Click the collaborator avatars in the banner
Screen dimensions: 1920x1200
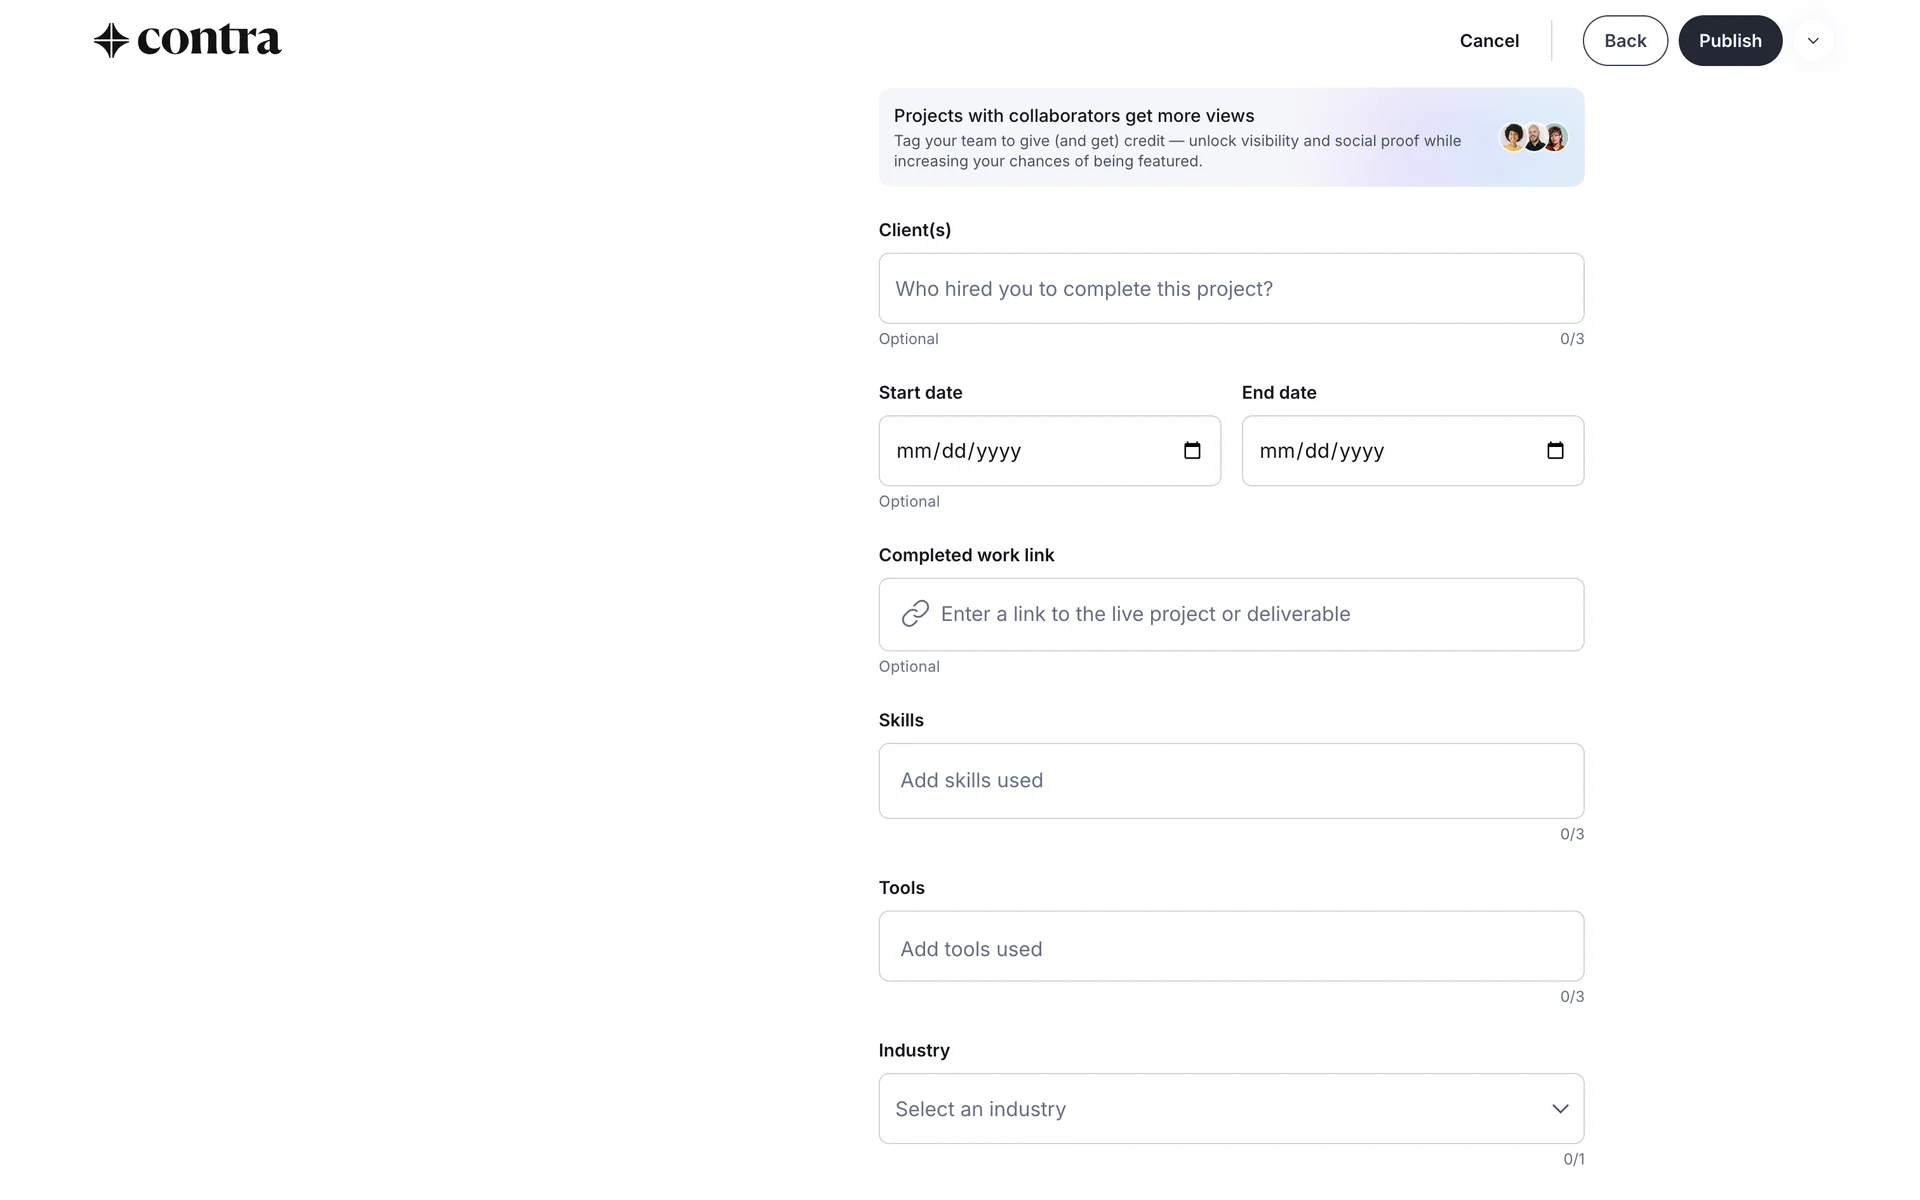[1534, 137]
